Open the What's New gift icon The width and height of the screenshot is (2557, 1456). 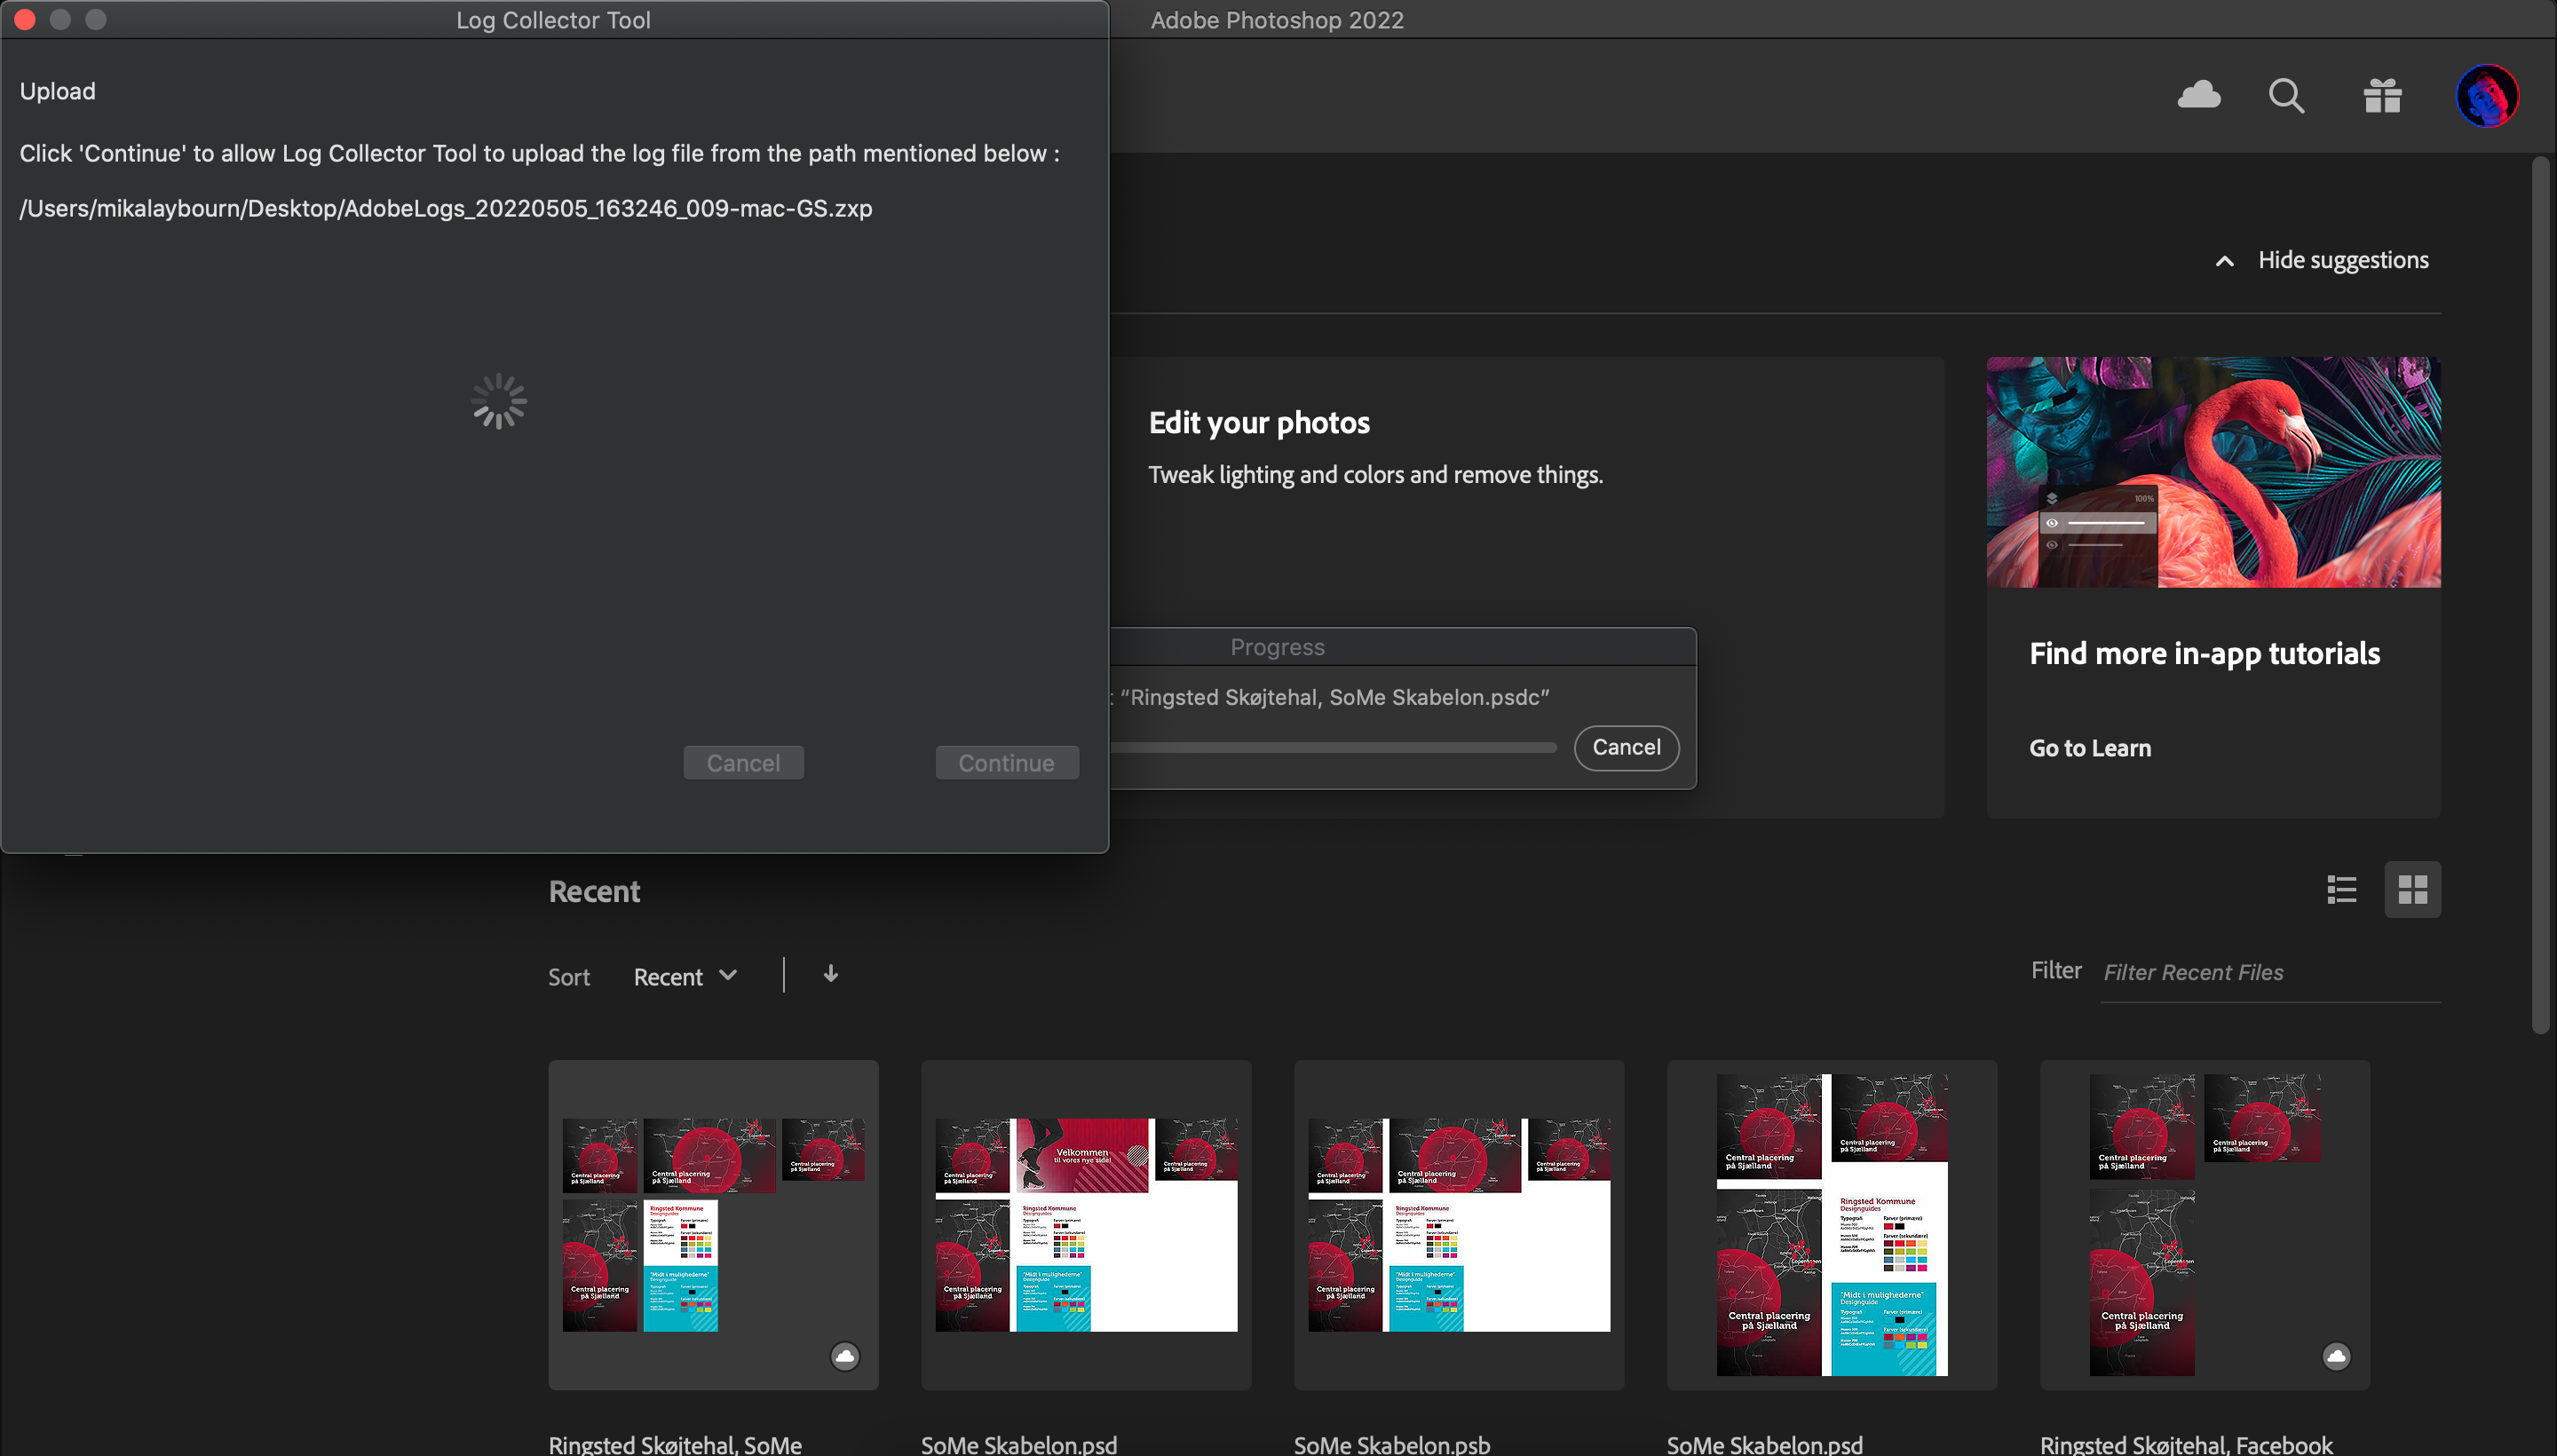[x=2381, y=95]
